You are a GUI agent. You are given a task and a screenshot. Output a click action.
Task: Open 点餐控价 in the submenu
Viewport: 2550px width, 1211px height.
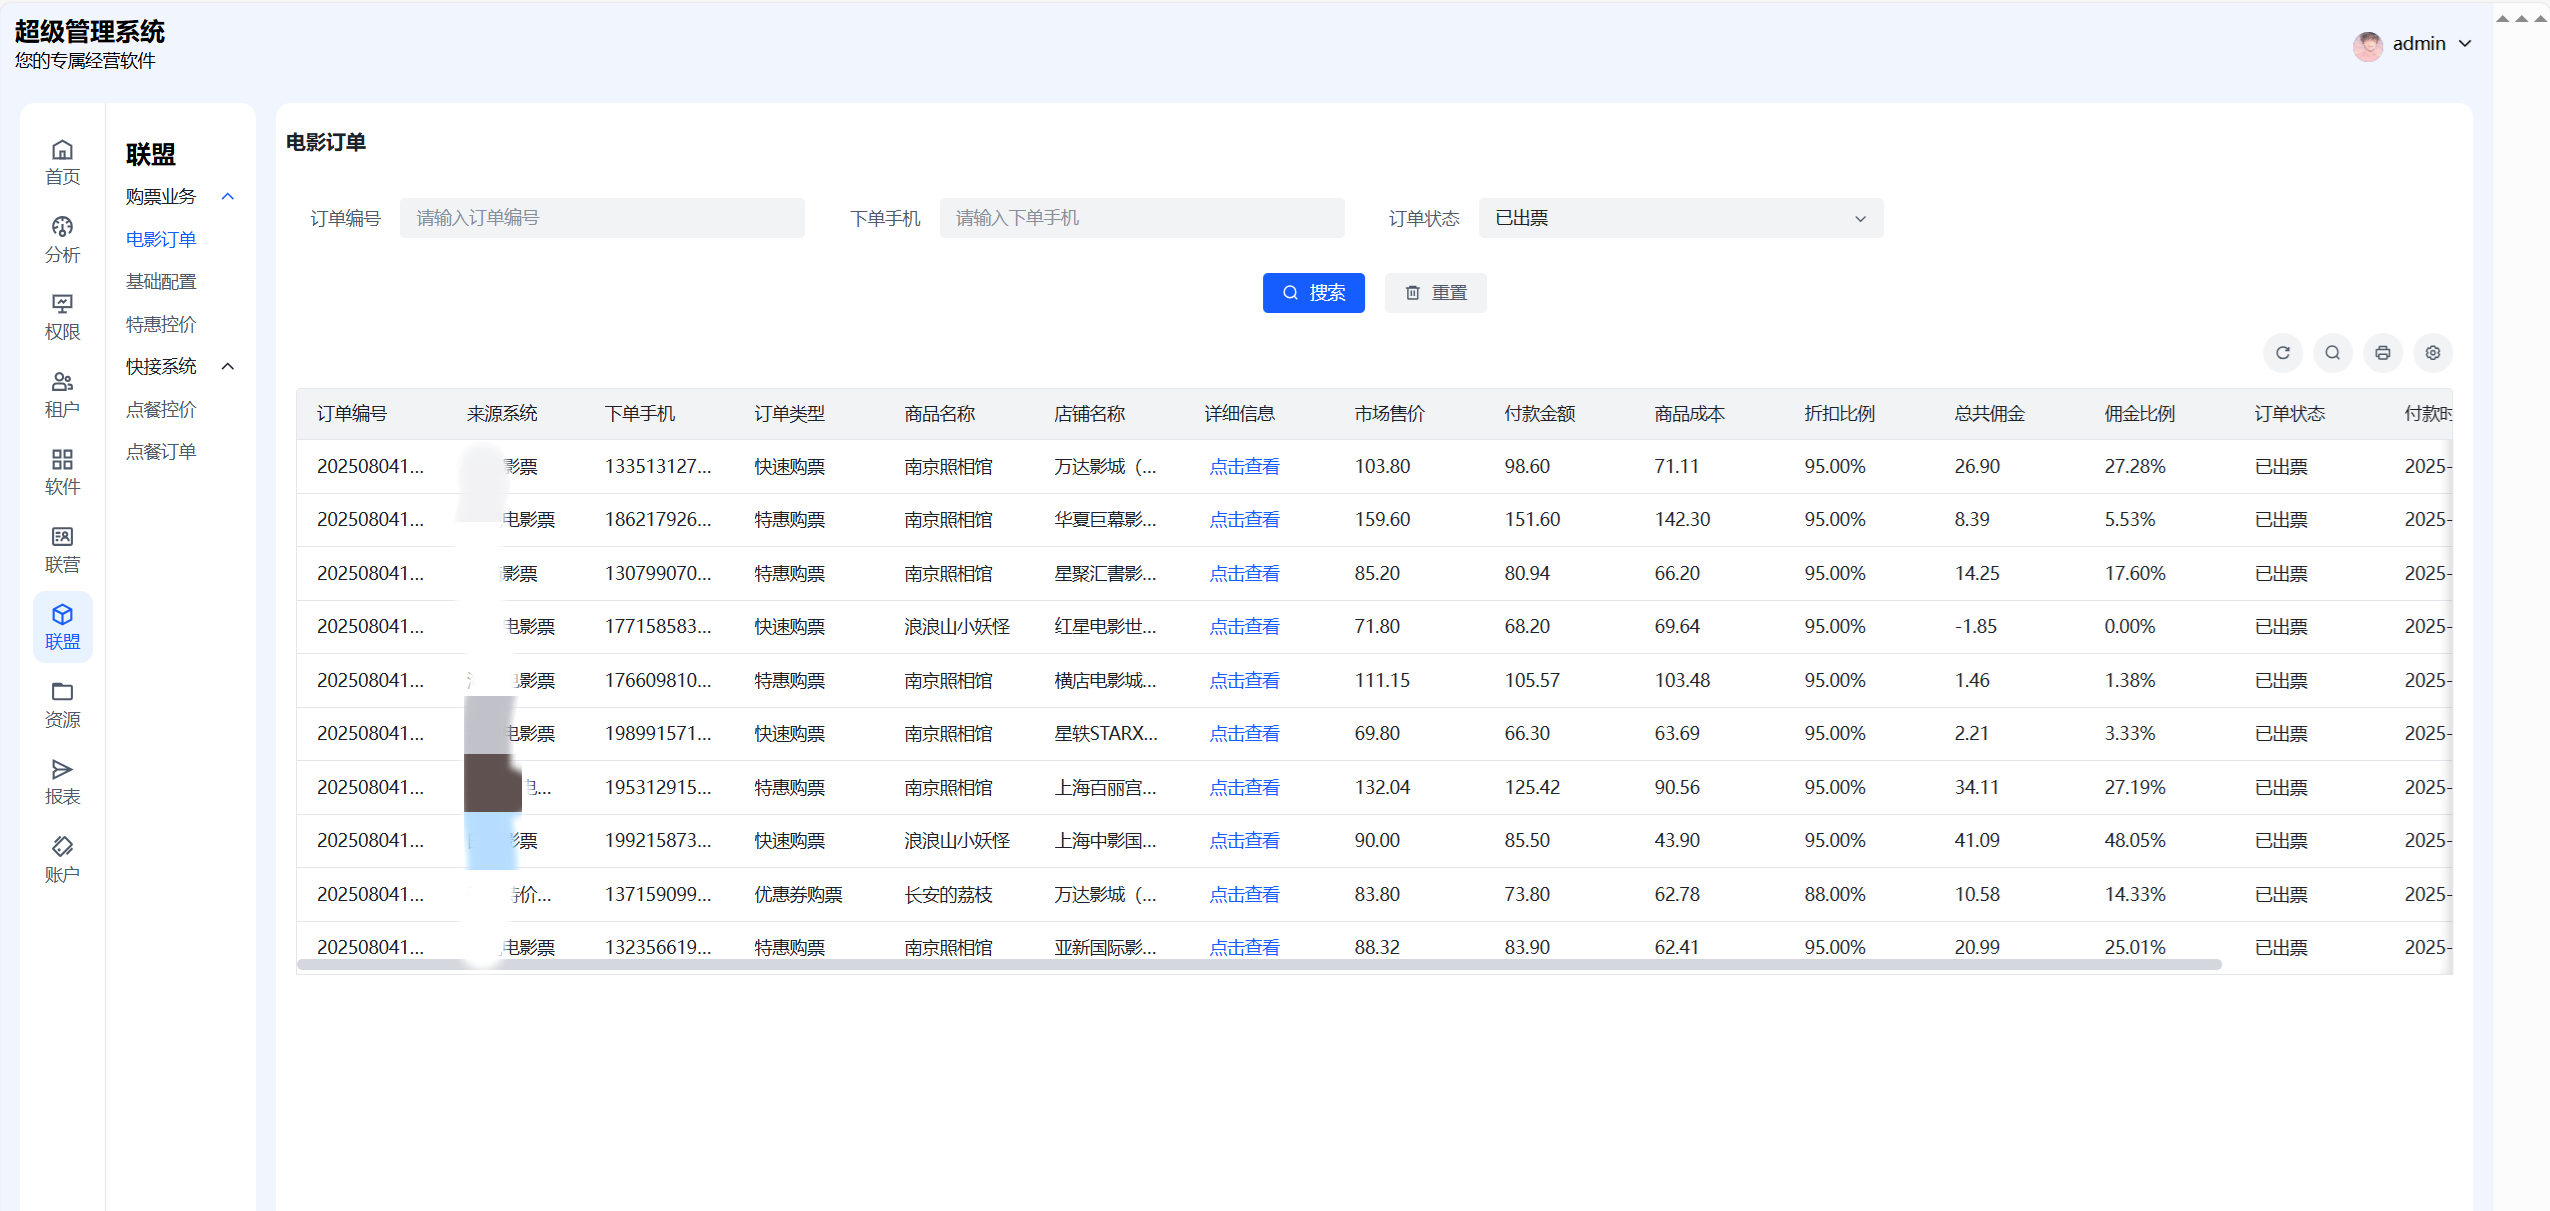(x=161, y=410)
